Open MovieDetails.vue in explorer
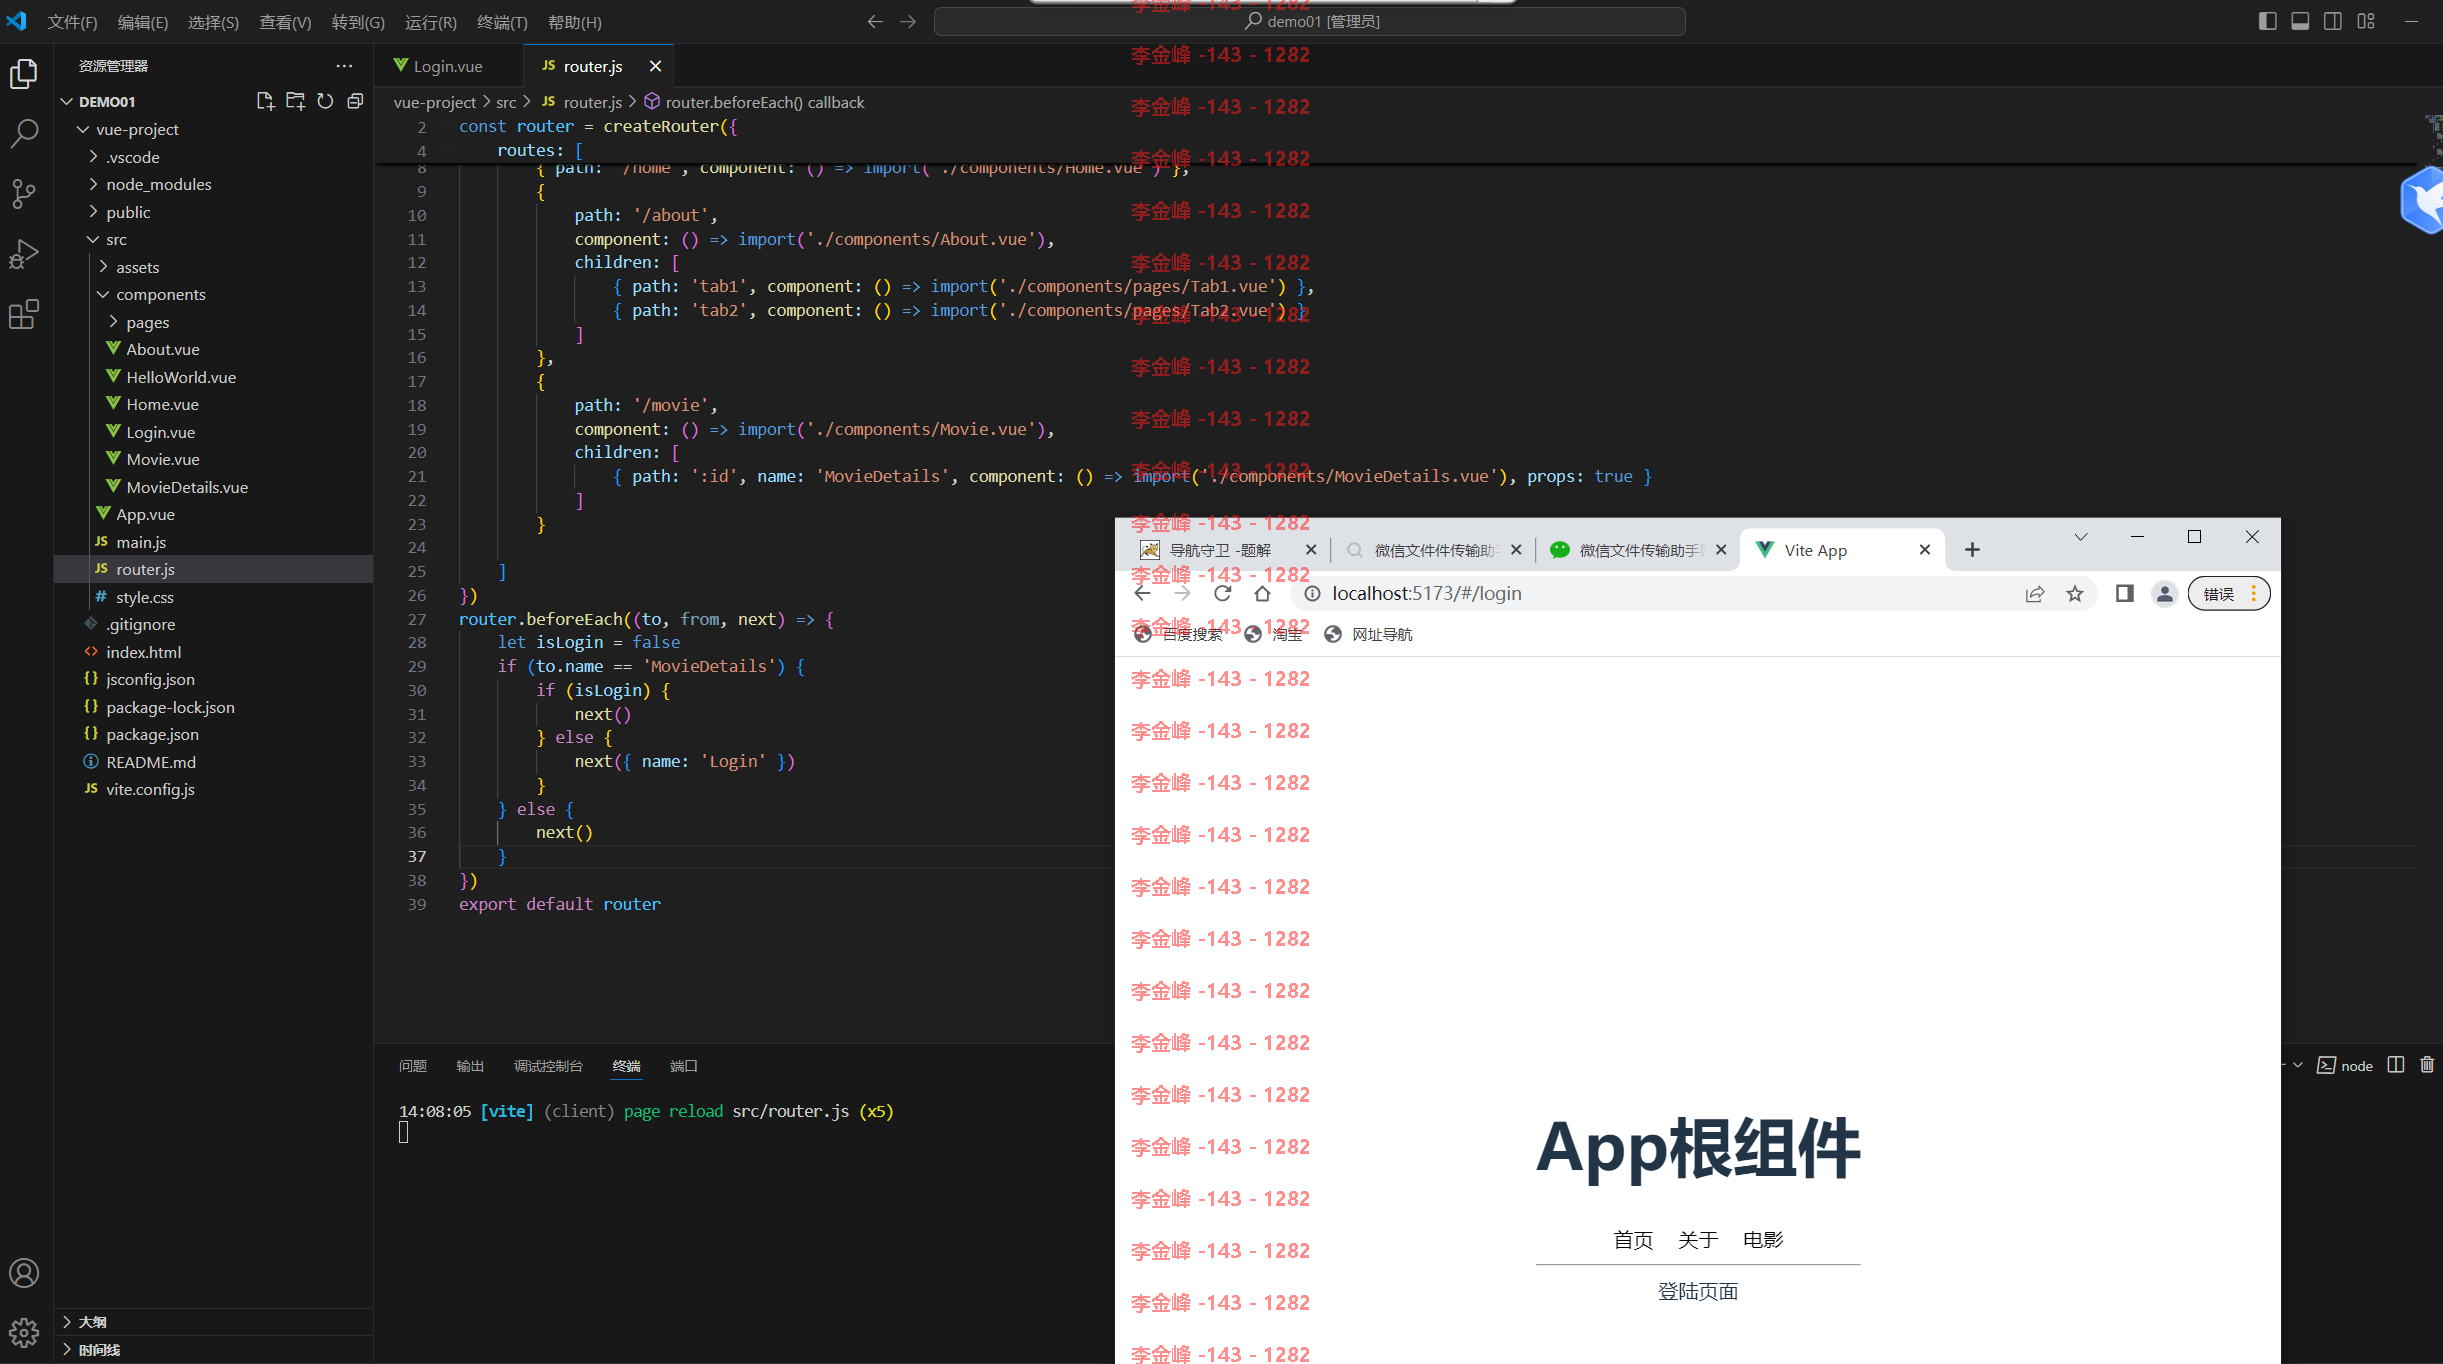Screen dimensions: 2443x1364 pos(187,487)
